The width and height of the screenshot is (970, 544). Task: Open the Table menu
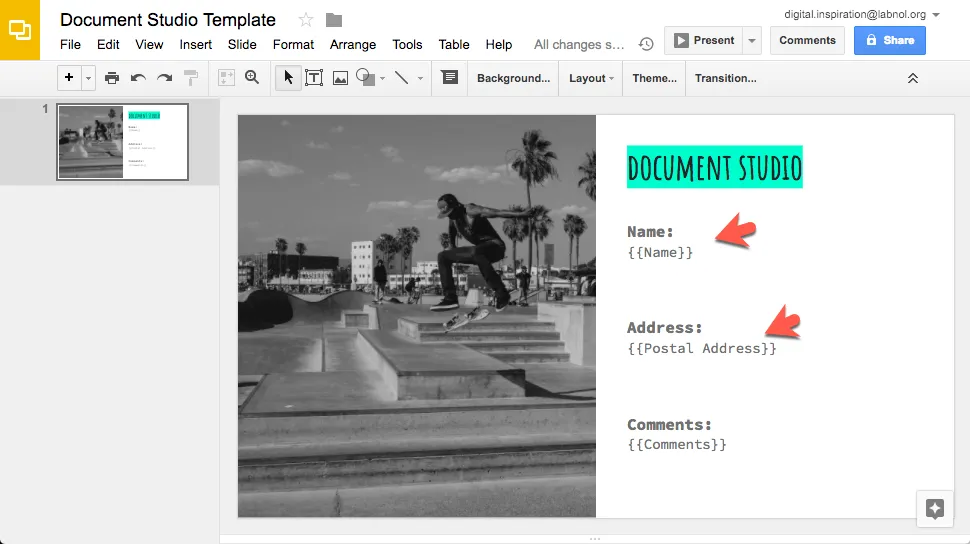tap(454, 45)
